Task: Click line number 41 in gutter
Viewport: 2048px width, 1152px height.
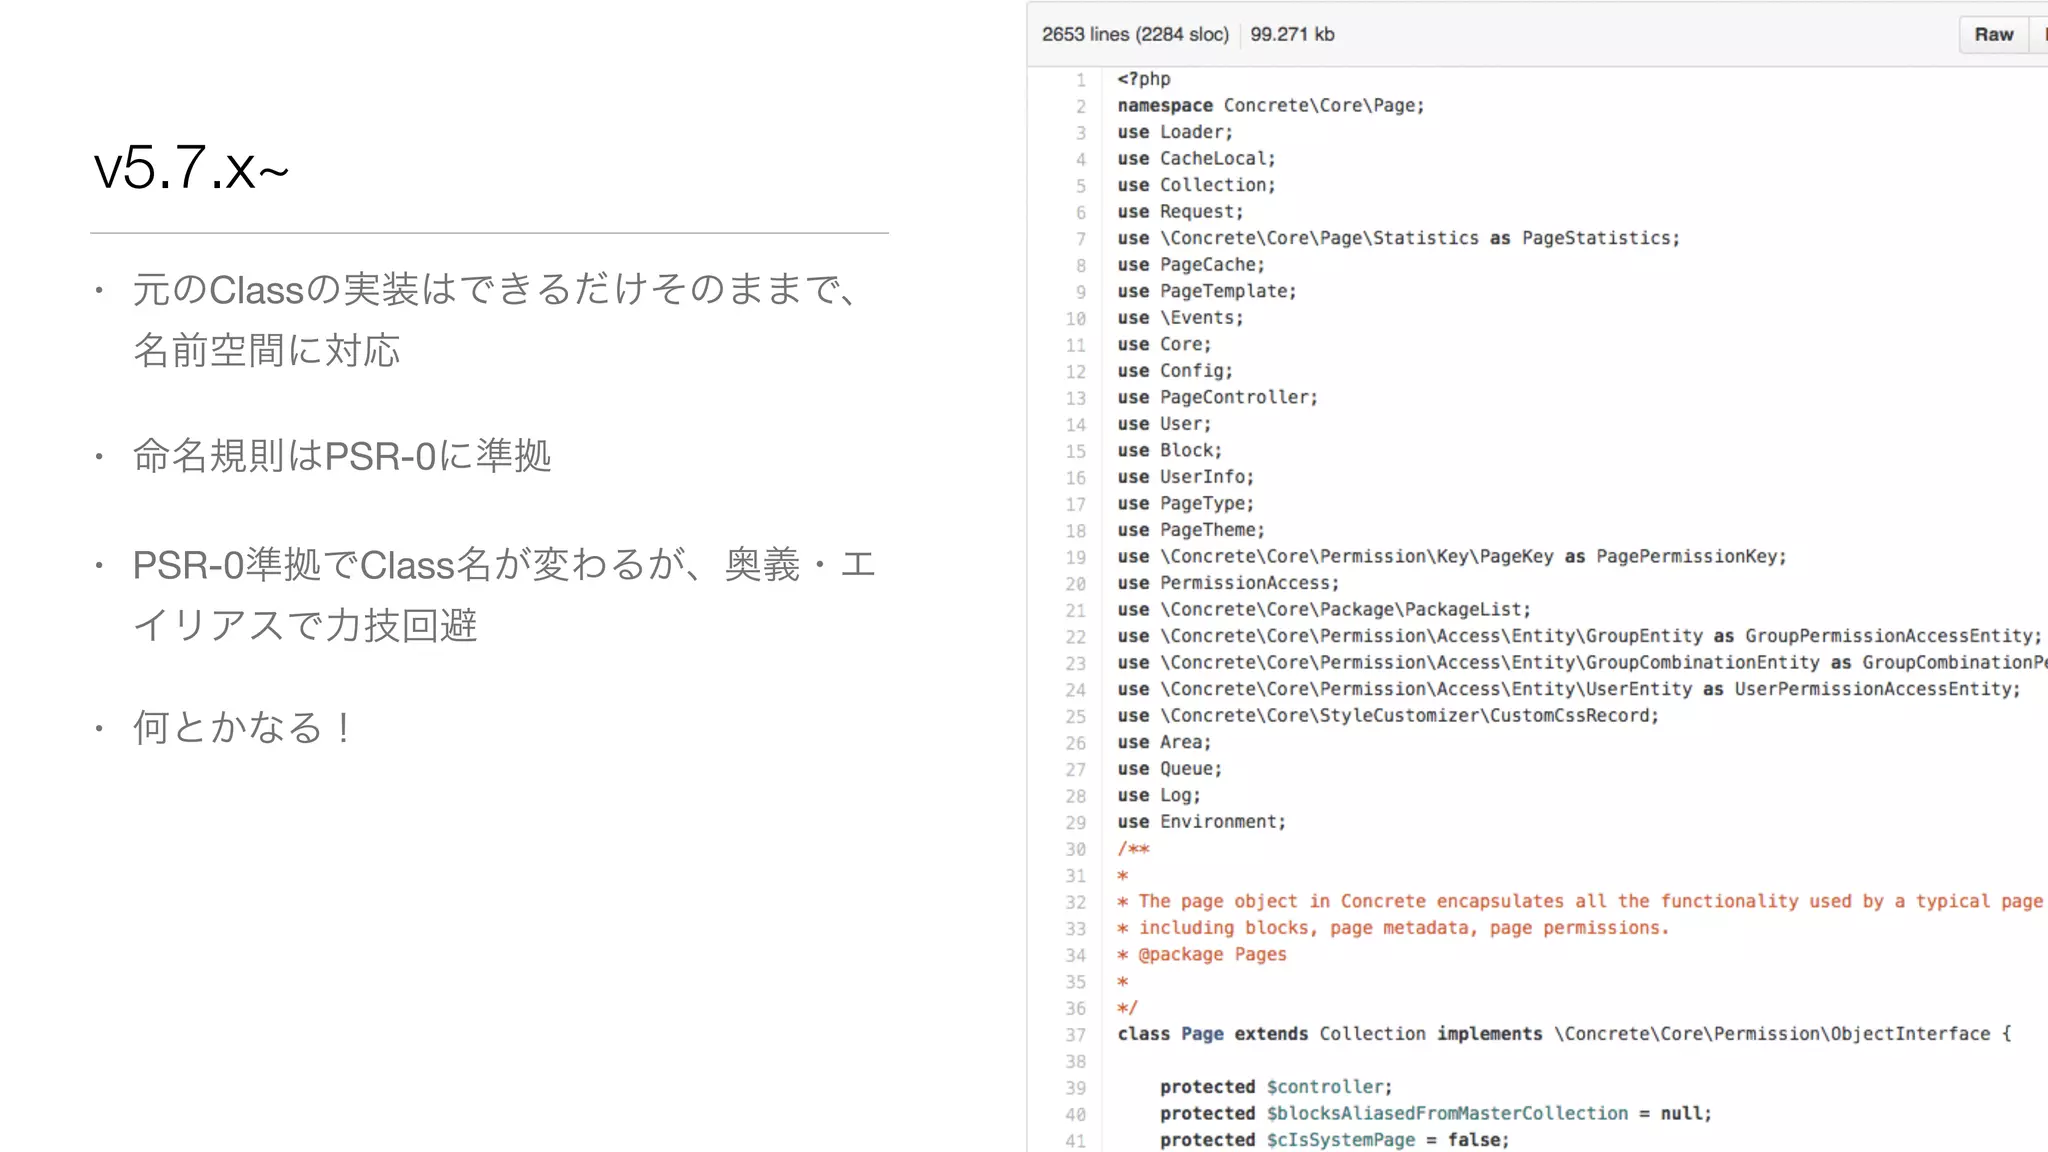Action: (x=1076, y=1141)
